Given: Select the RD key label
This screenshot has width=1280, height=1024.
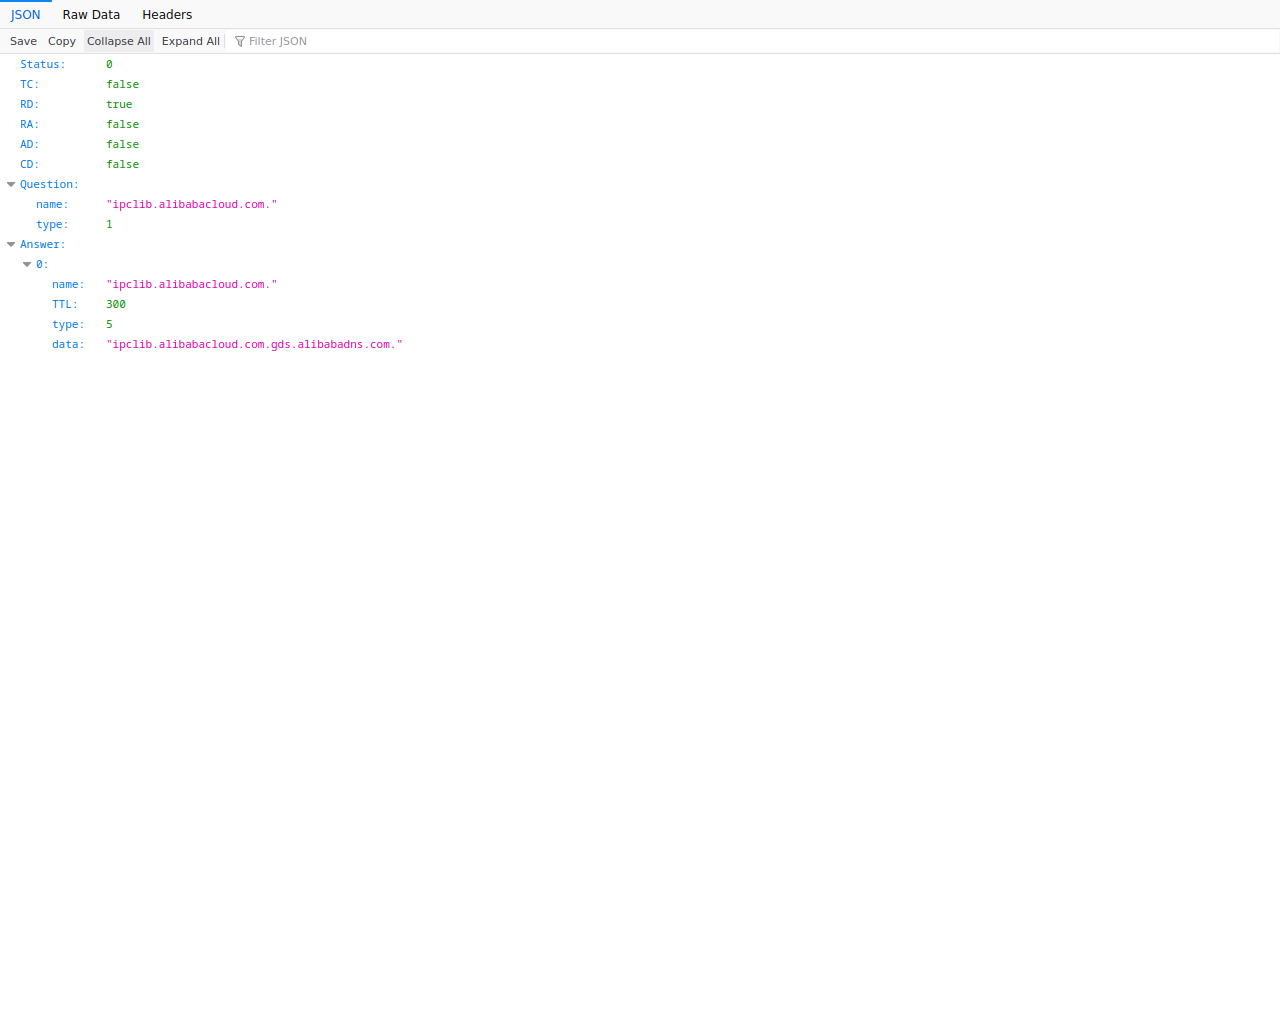Looking at the screenshot, I should [30, 104].
